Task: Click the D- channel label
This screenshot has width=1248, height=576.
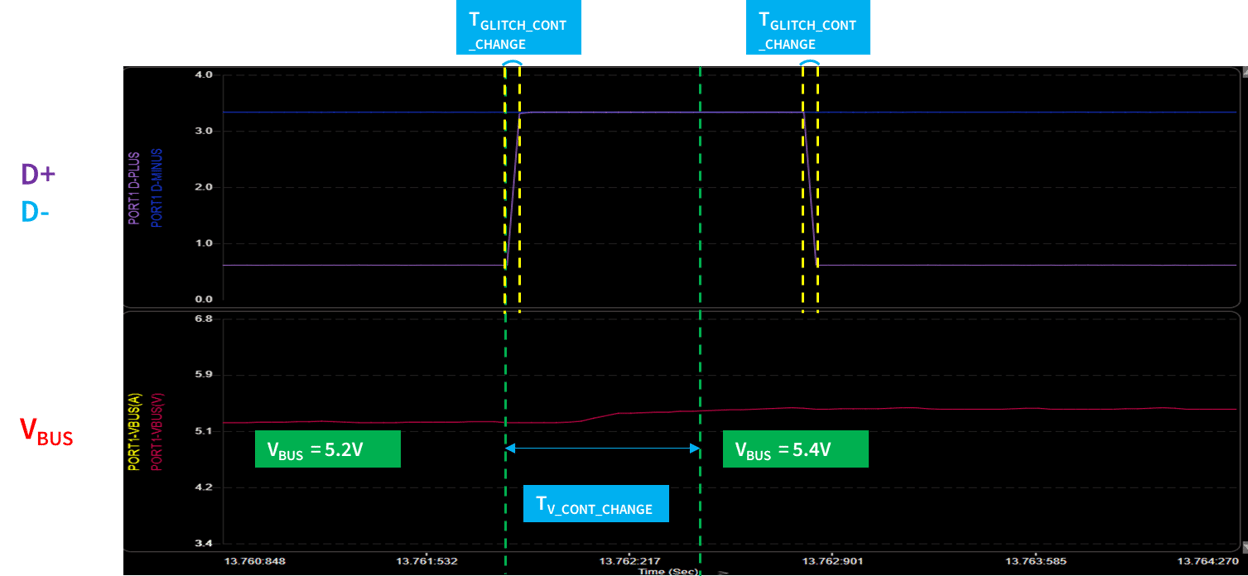Action: click(36, 213)
